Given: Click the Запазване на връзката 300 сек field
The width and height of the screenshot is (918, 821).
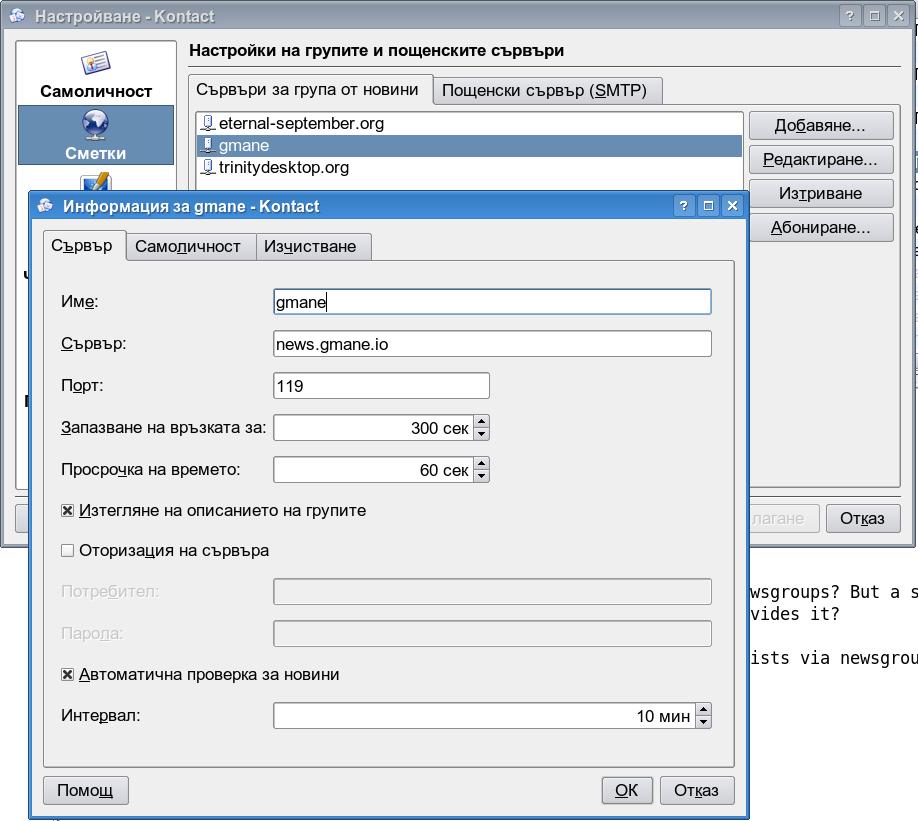Looking at the screenshot, I should click(x=374, y=428).
